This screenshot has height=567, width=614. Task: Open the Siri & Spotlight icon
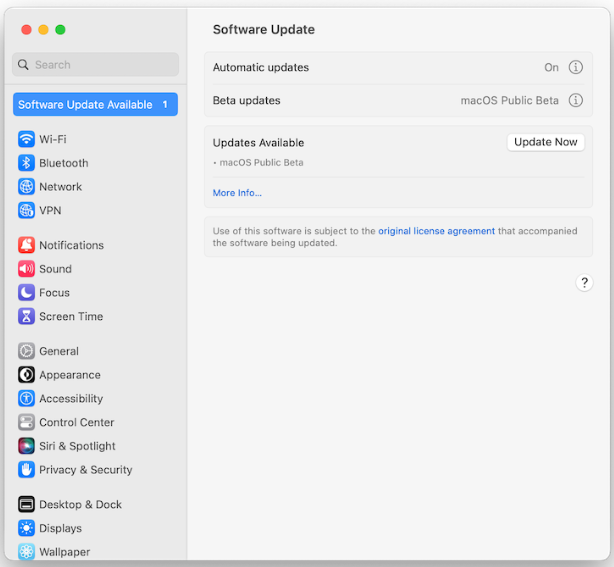point(26,446)
